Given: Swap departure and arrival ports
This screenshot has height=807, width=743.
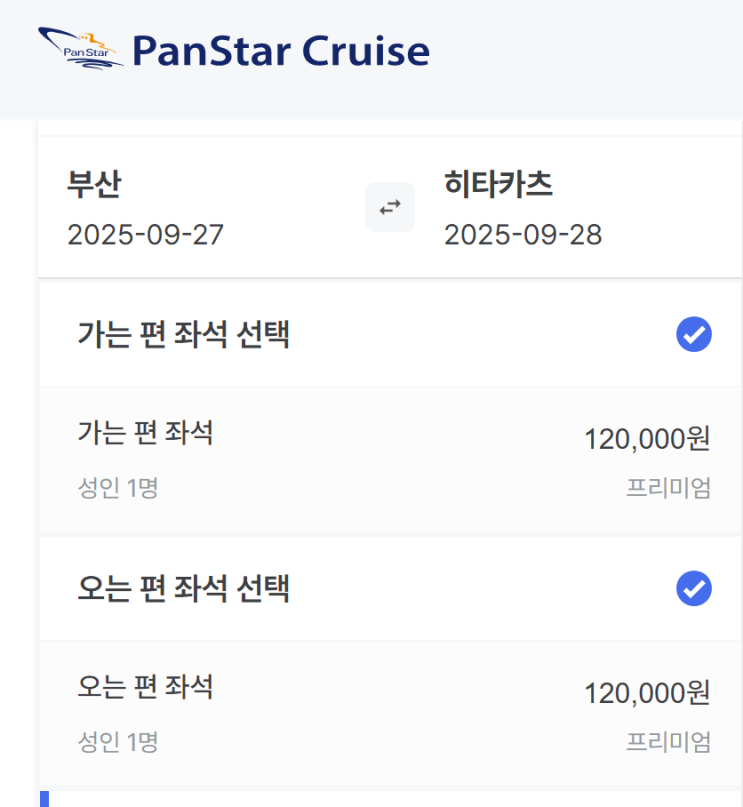Looking at the screenshot, I should click(389, 207).
